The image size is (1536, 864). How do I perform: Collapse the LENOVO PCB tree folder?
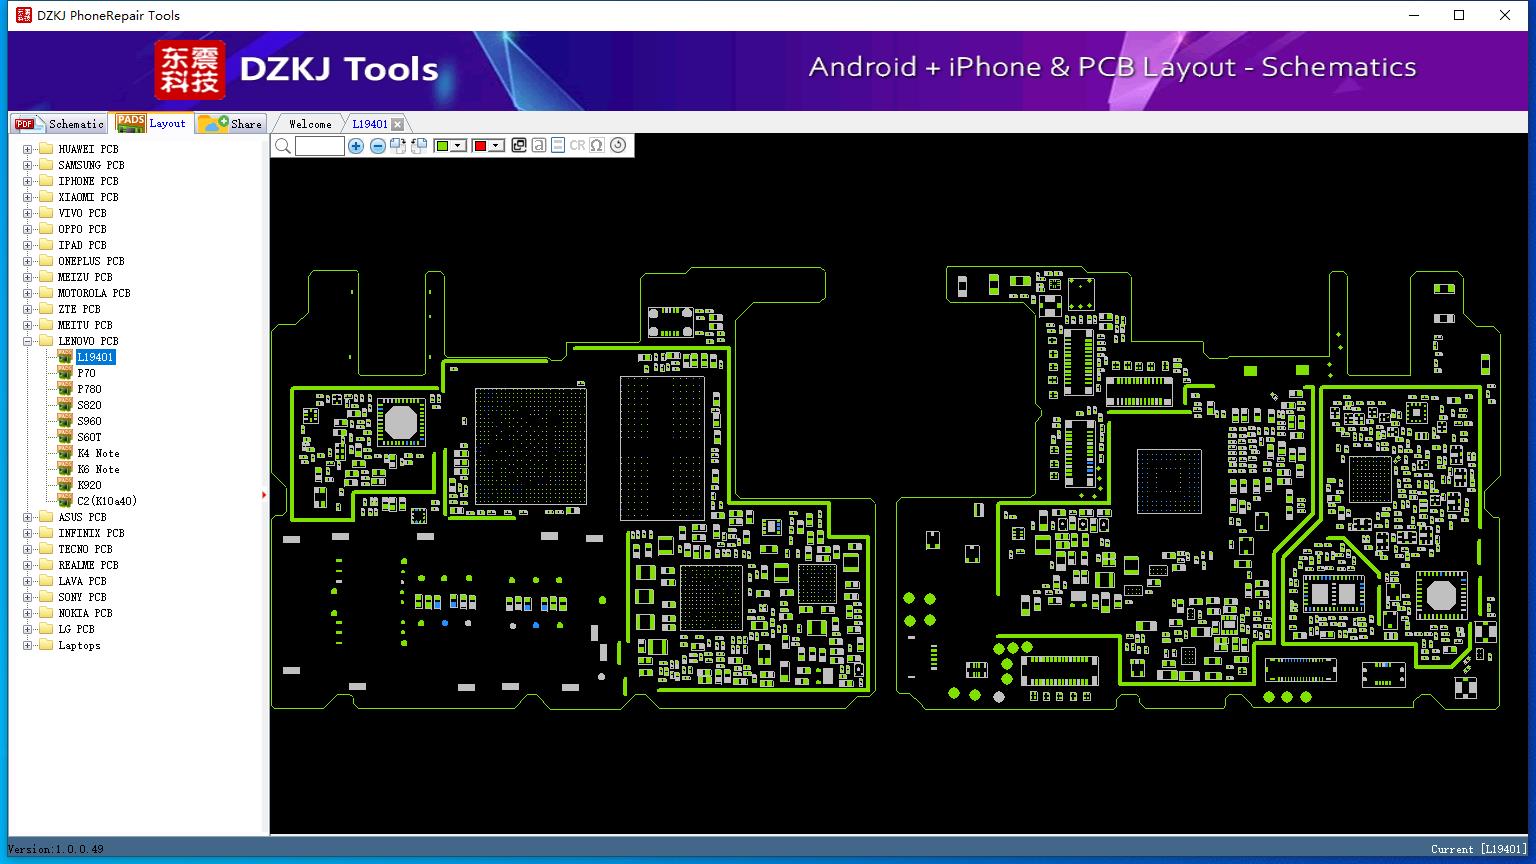click(x=28, y=341)
